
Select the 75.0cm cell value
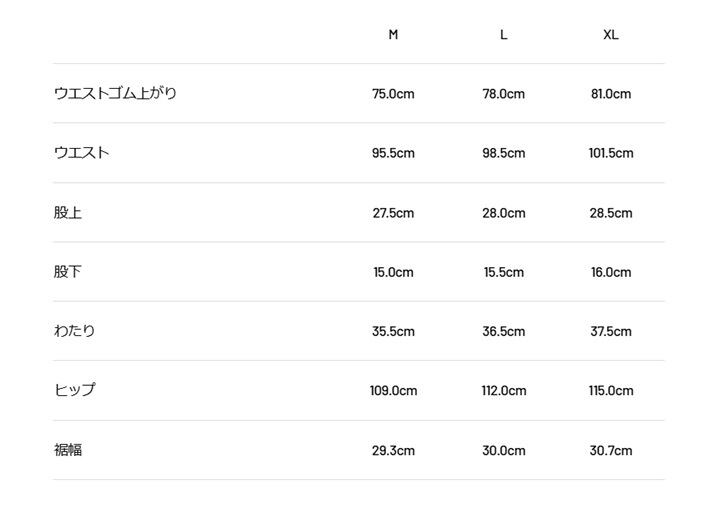click(393, 94)
